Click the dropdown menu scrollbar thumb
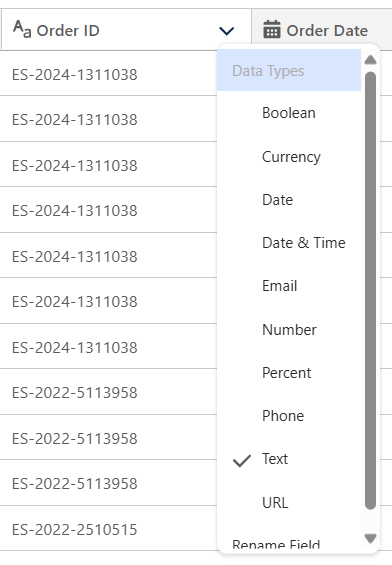Viewport: 392px width, 565px height. [370, 291]
